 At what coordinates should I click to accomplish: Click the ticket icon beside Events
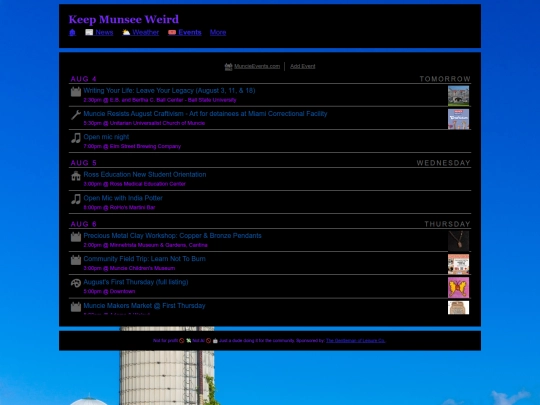pyautogui.click(x=172, y=32)
